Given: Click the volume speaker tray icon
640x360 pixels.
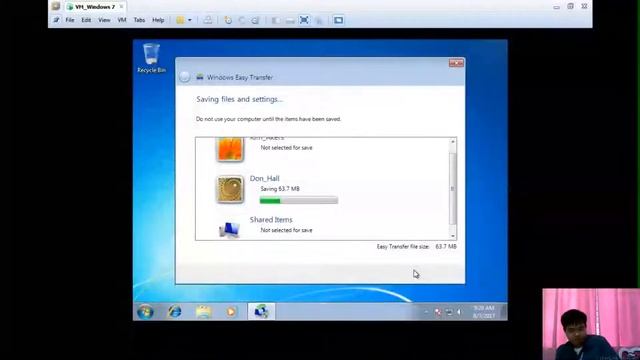Looking at the screenshot, I should 459,312.
